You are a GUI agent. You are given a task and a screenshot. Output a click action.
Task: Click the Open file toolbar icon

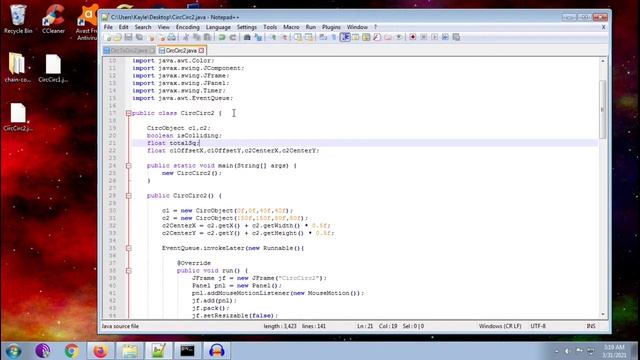(x=118, y=38)
